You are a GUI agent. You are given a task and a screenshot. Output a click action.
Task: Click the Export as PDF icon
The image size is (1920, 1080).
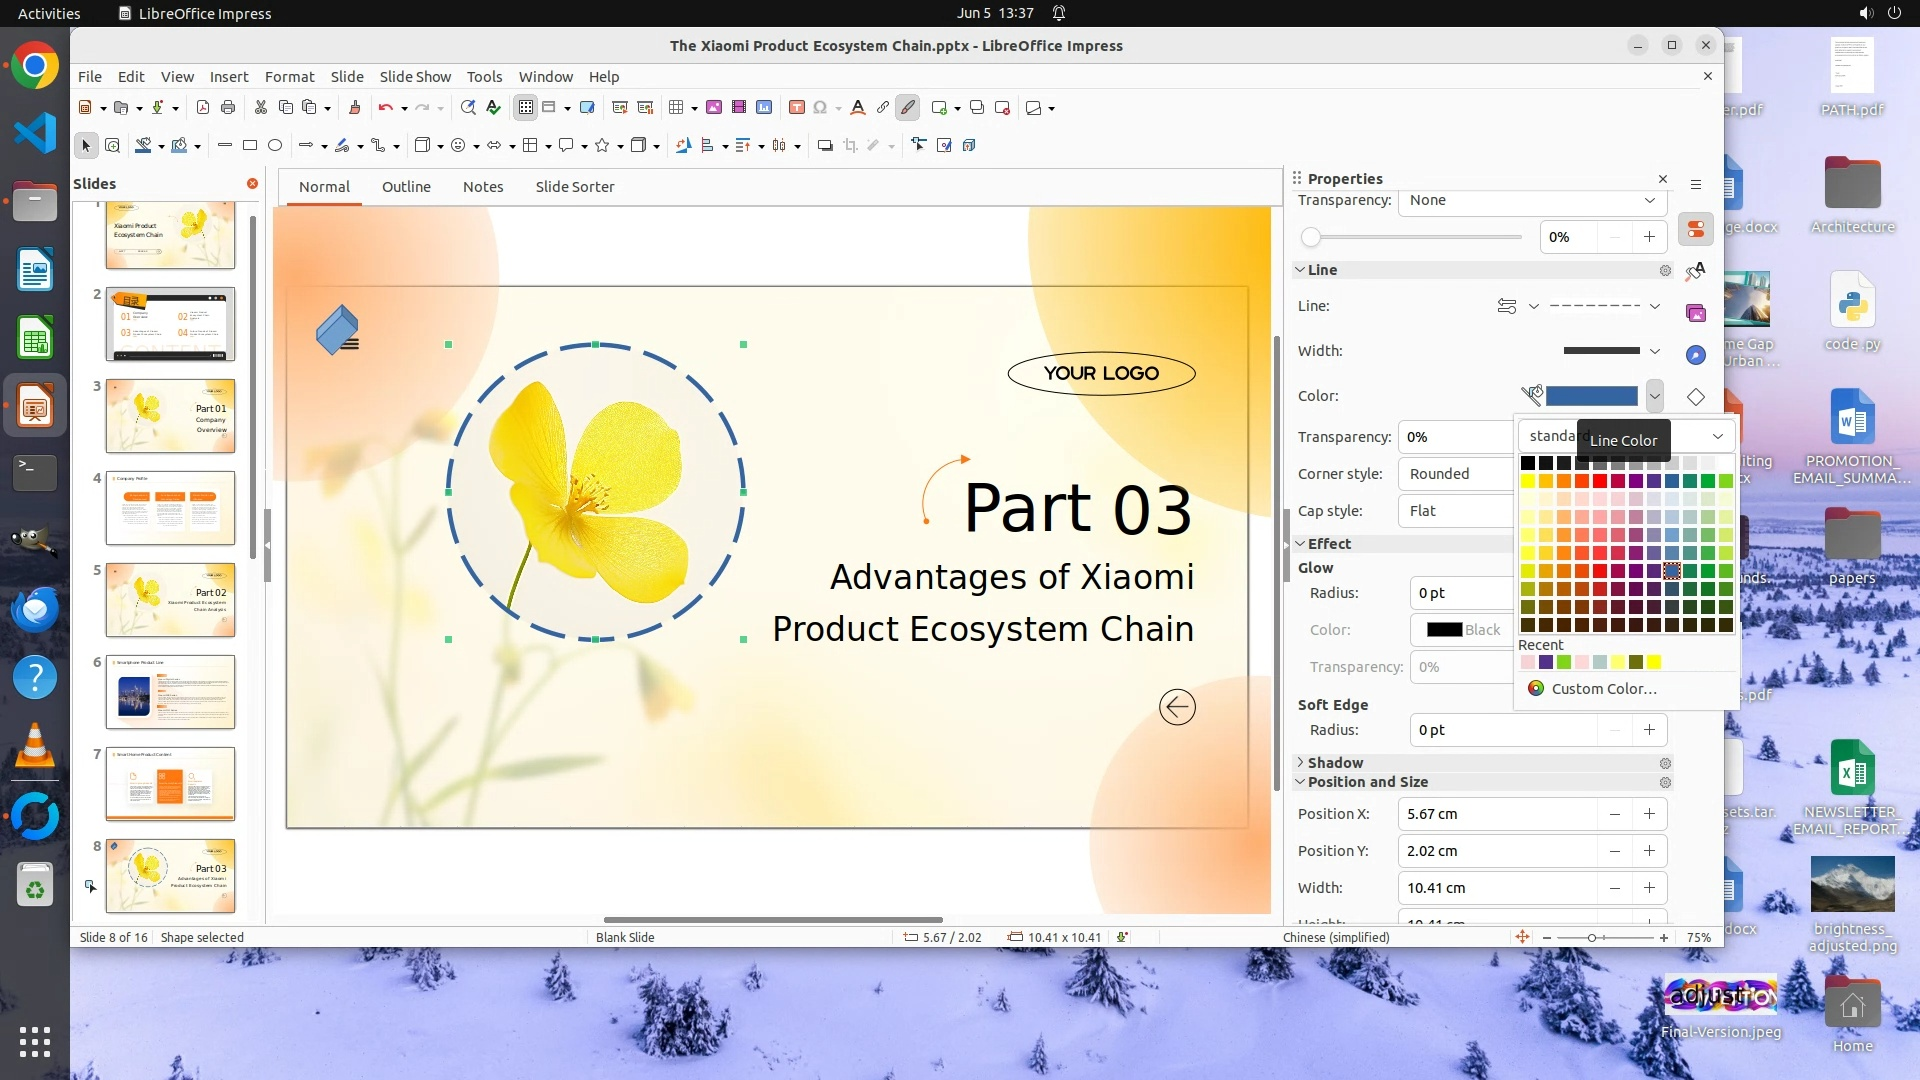coord(203,108)
